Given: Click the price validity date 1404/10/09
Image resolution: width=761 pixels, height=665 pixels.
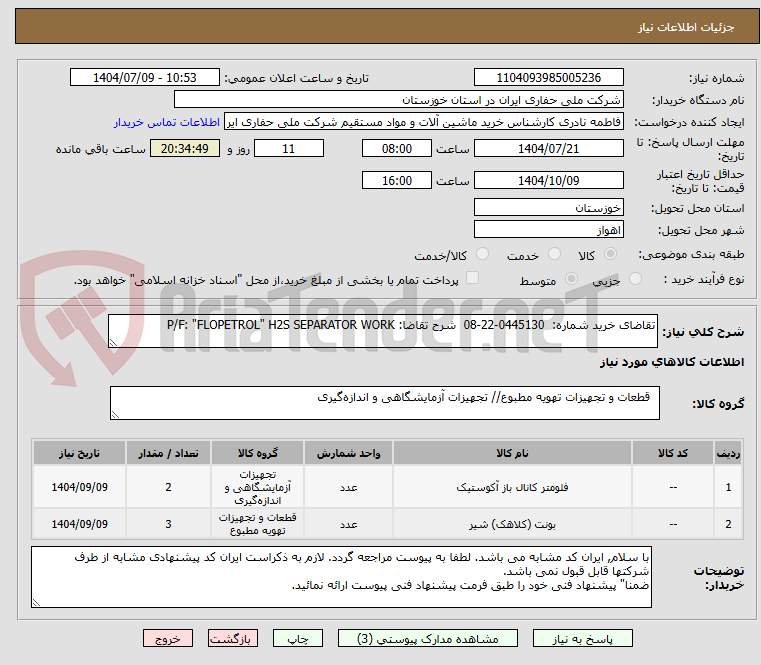Looking at the screenshot, I should (x=548, y=180).
